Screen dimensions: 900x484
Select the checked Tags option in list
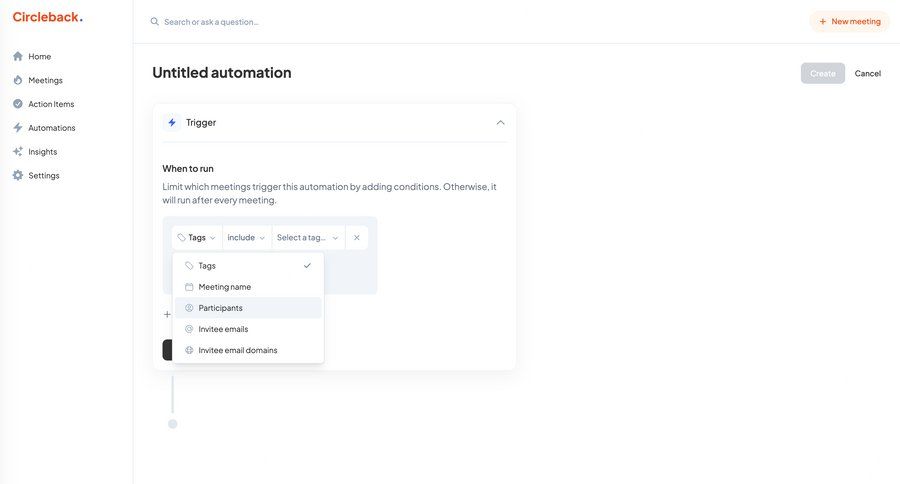tap(248, 266)
